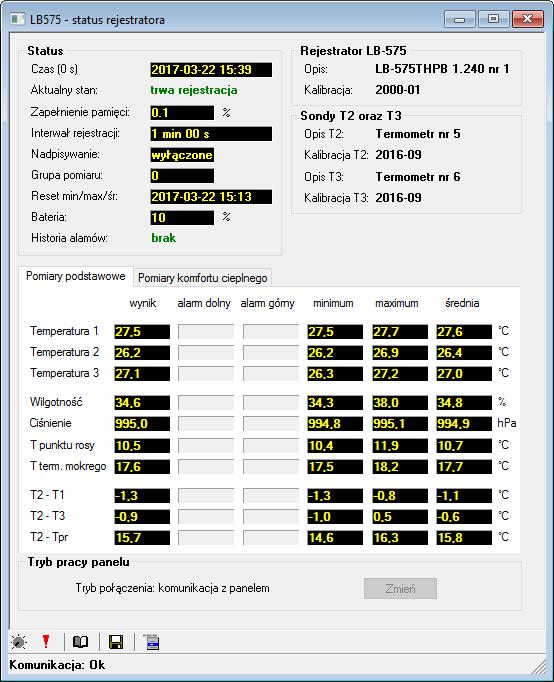Click T2 - T3 maximum value 0.5

(x=400, y=517)
